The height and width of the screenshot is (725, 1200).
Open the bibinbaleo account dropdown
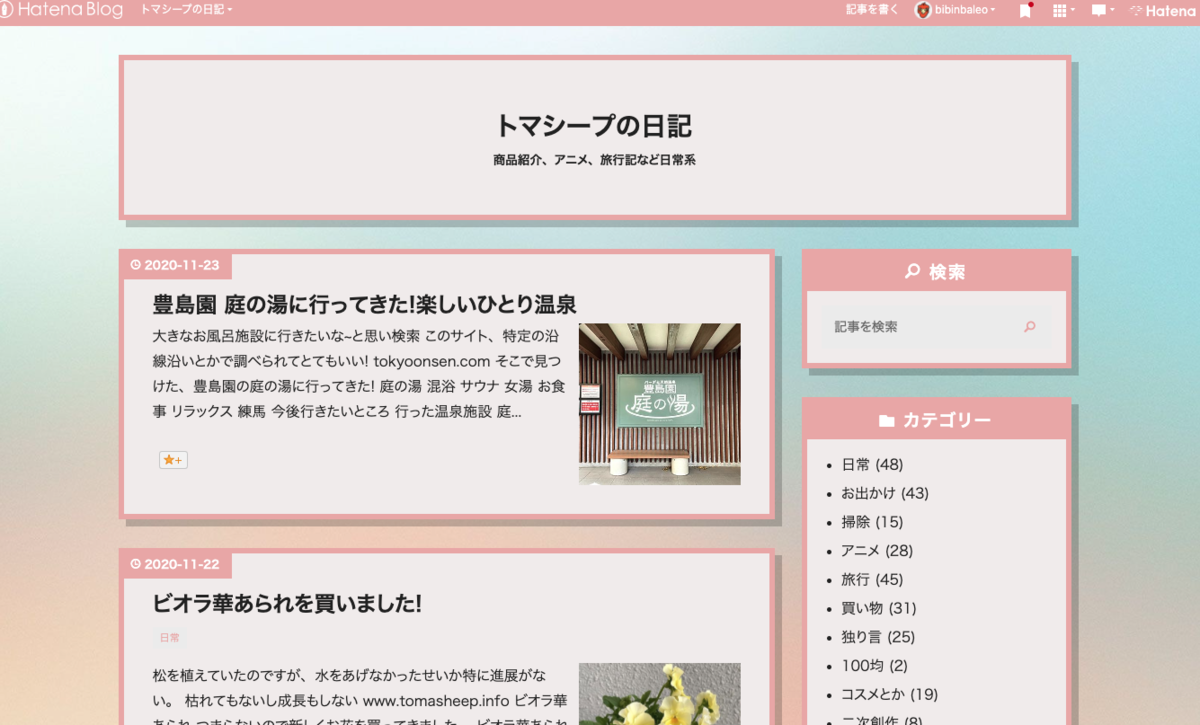pos(965,10)
